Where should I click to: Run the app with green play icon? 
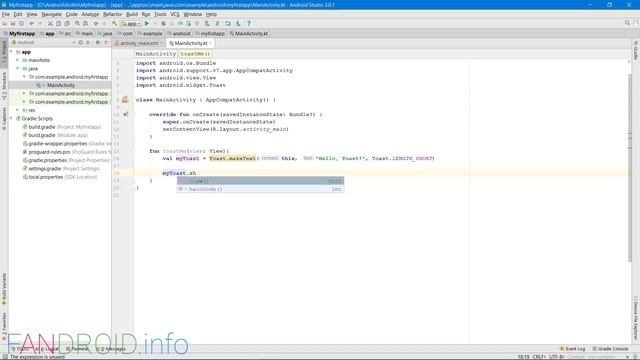(147, 24)
